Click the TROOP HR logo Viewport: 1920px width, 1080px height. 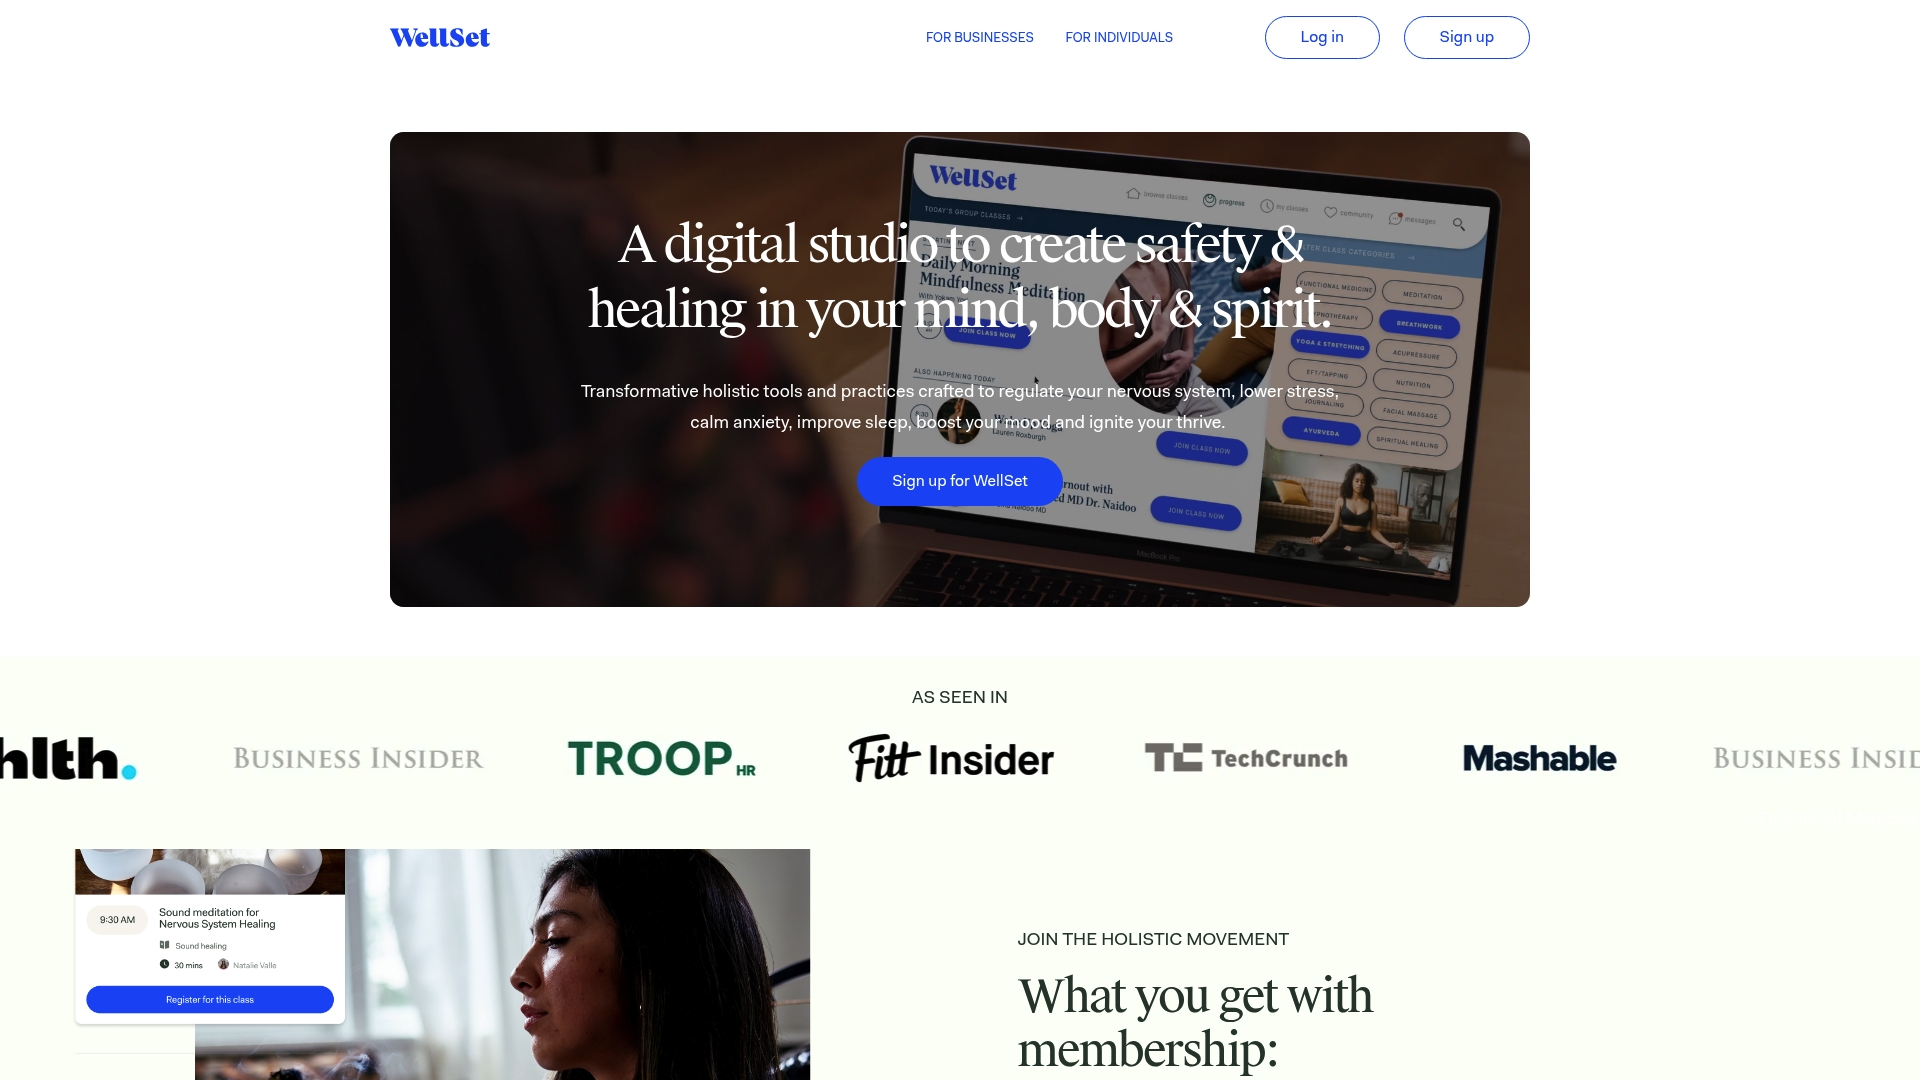(661, 758)
